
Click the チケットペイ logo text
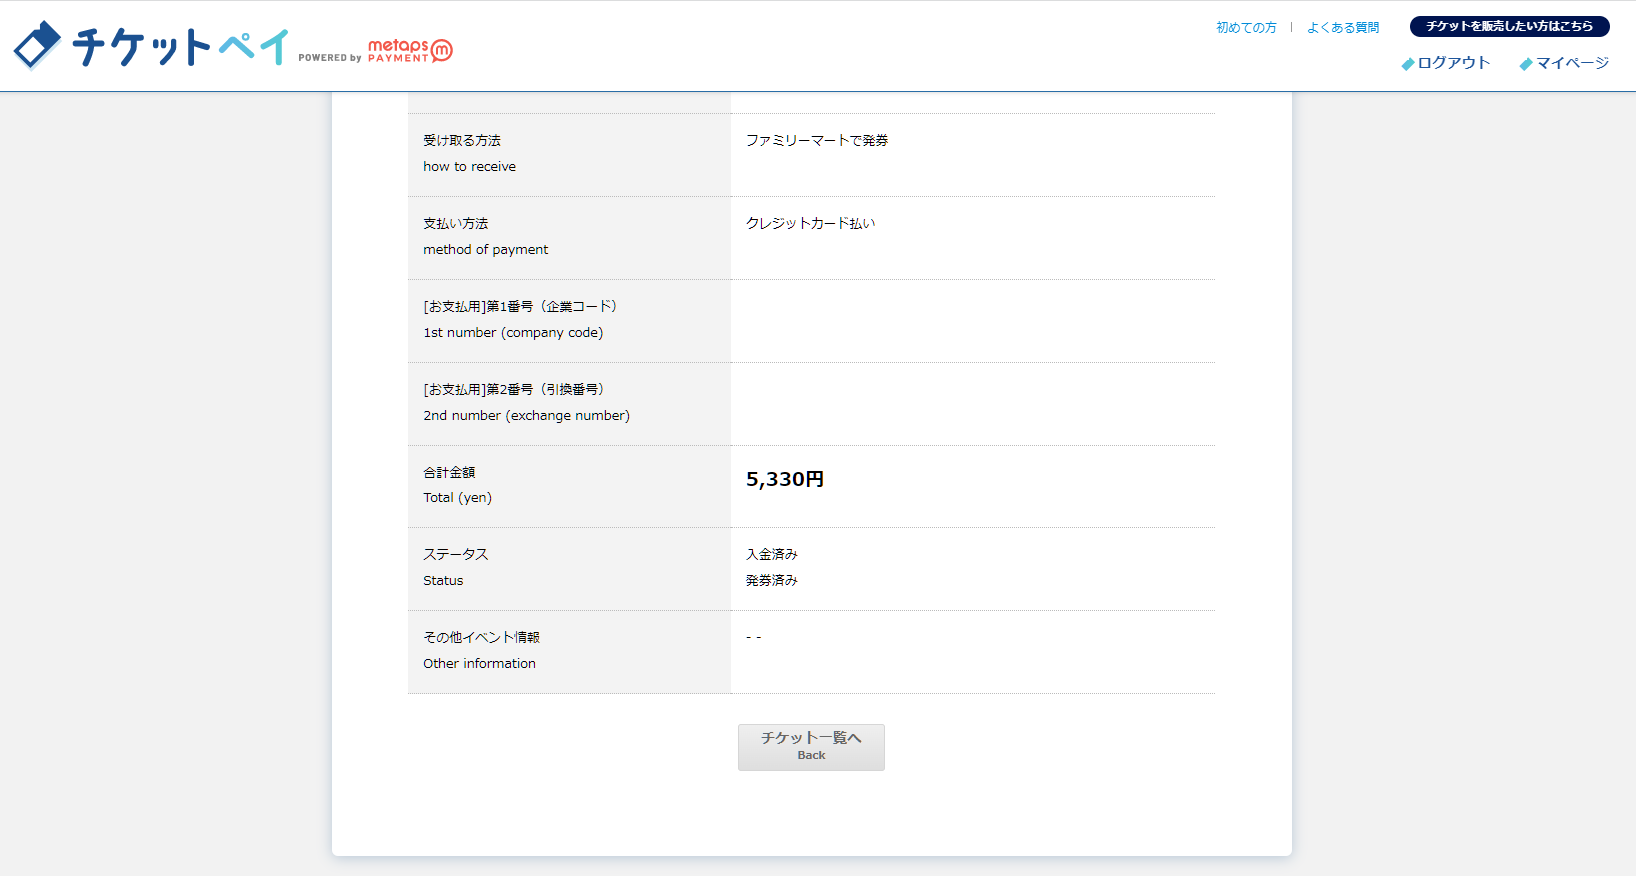pos(180,47)
